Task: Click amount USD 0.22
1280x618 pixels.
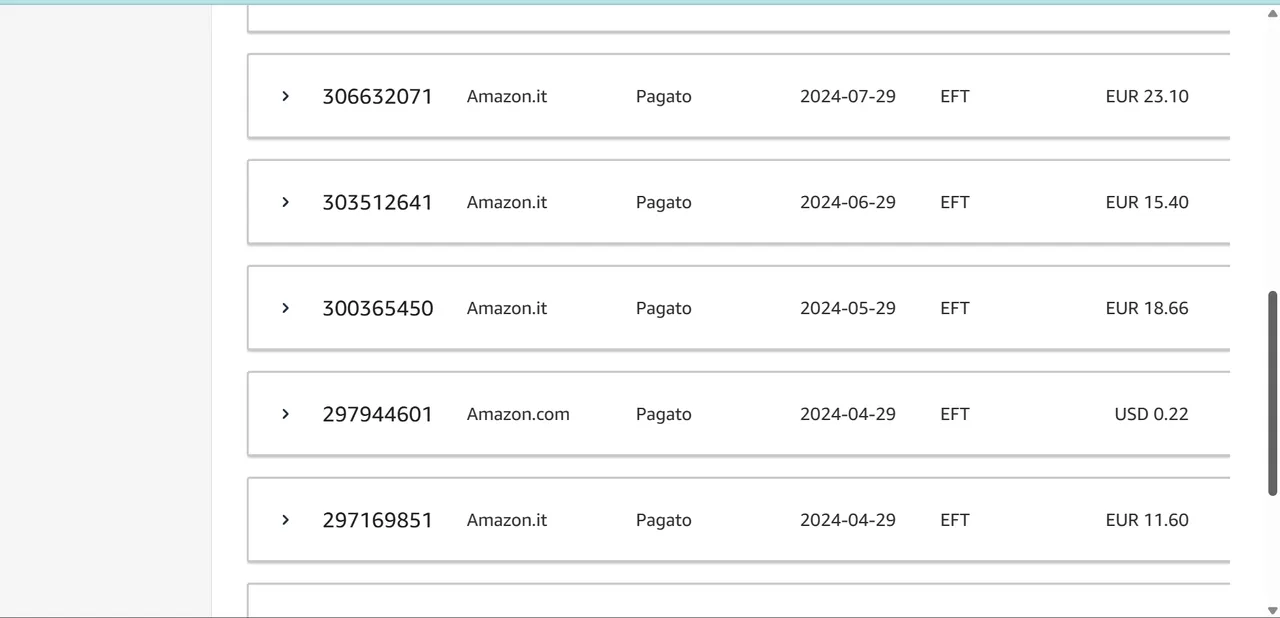Action: pos(1152,414)
